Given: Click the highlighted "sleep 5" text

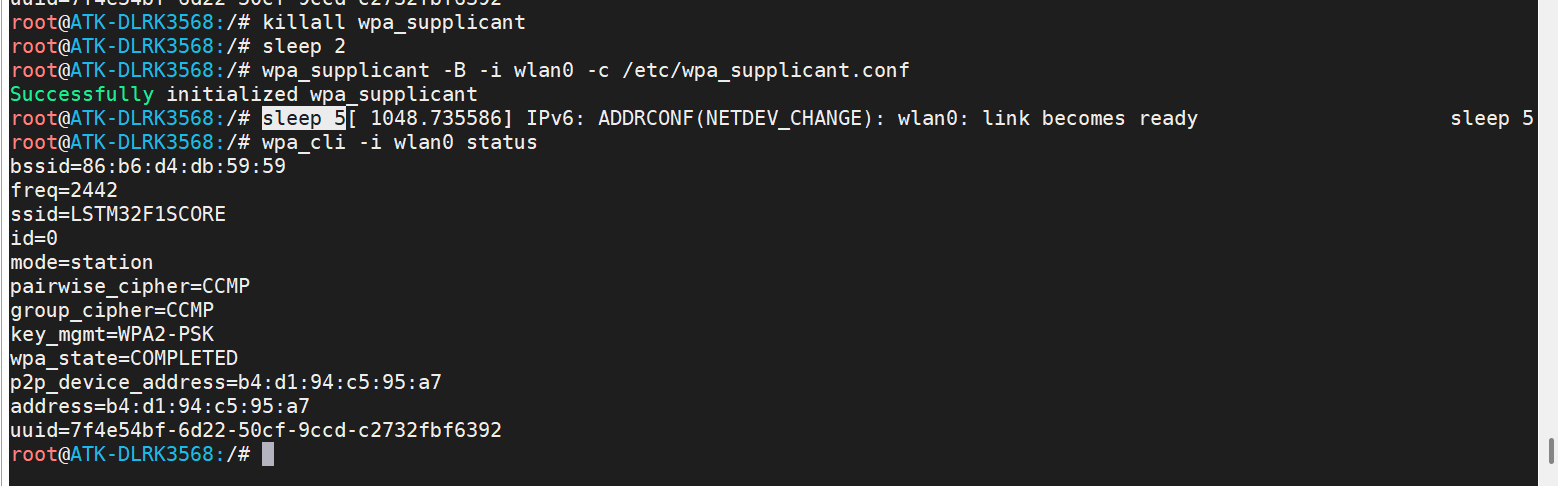Looking at the screenshot, I should click(x=304, y=119).
